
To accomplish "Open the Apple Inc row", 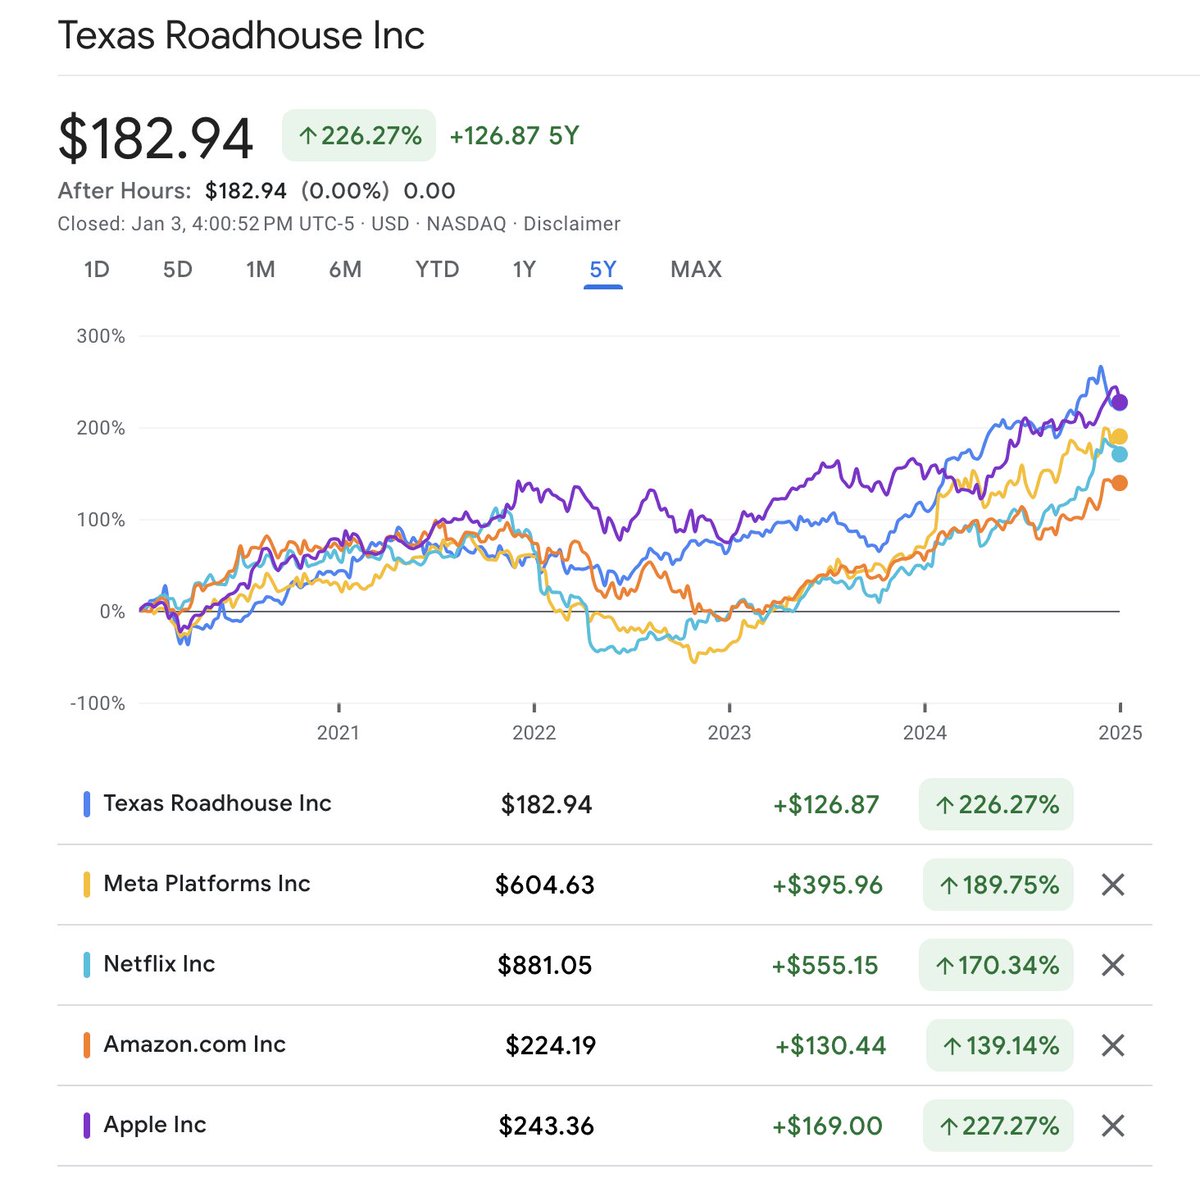I will [x=604, y=1126].
